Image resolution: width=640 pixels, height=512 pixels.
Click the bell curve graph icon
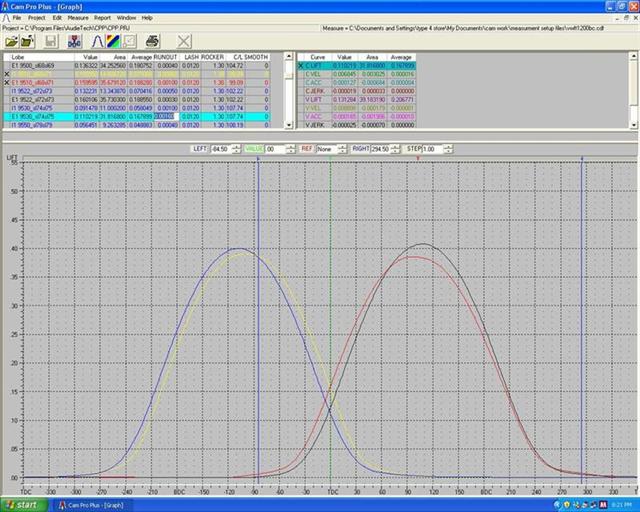tap(99, 41)
